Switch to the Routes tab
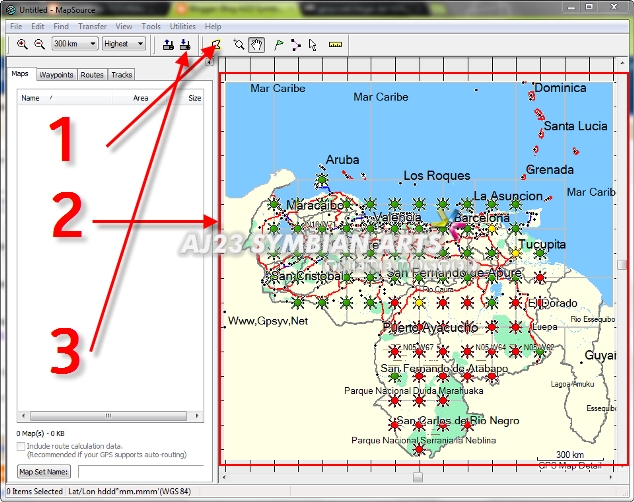 [x=92, y=75]
